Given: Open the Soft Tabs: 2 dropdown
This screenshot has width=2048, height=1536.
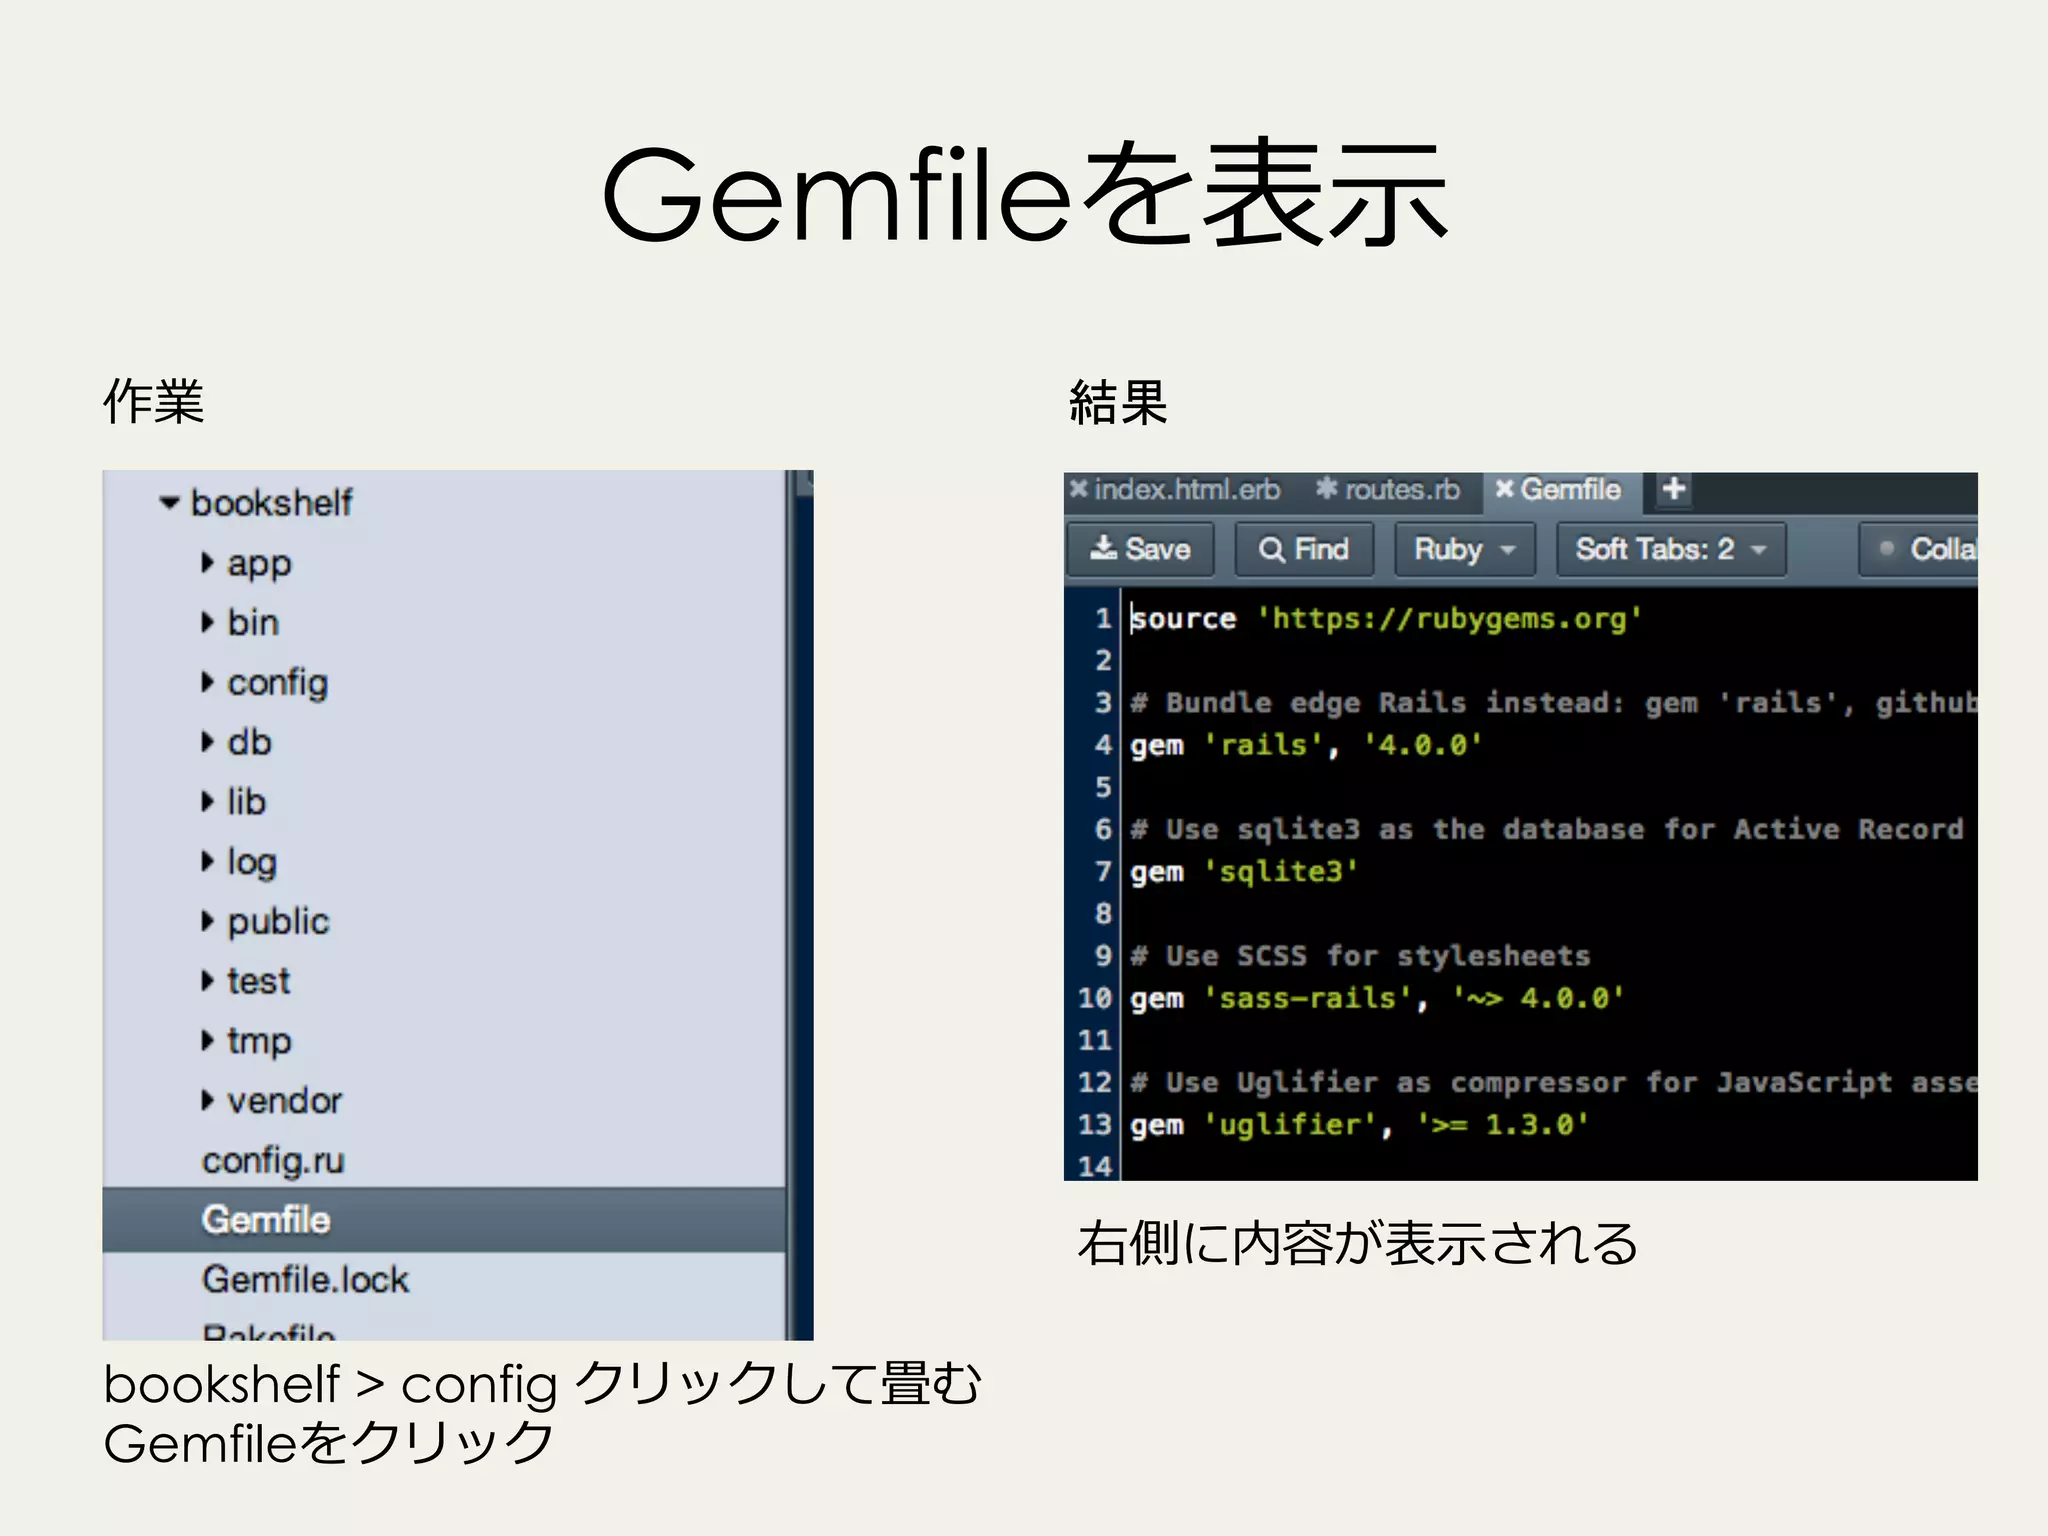Looking at the screenshot, I should pyautogui.click(x=1671, y=549).
